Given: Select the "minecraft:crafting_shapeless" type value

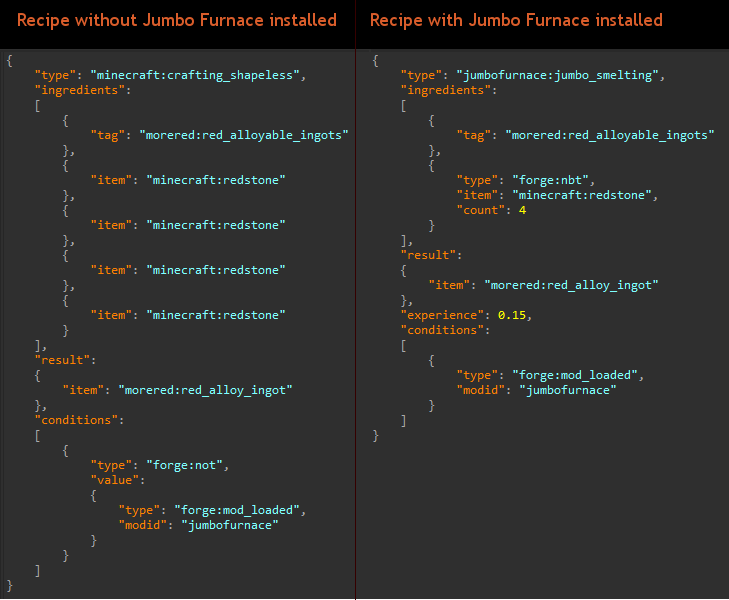Looking at the screenshot, I should pos(197,75).
